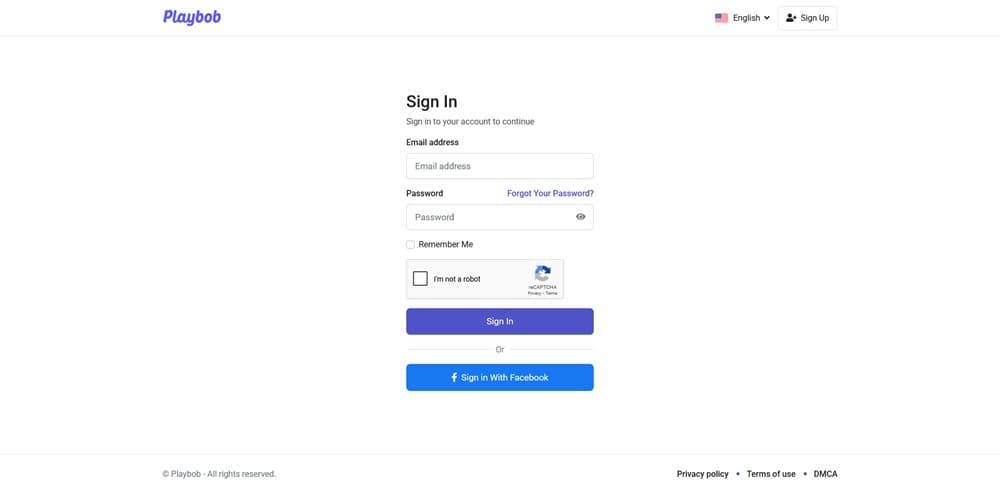Click the US flag icon

pyautogui.click(x=721, y=18)
